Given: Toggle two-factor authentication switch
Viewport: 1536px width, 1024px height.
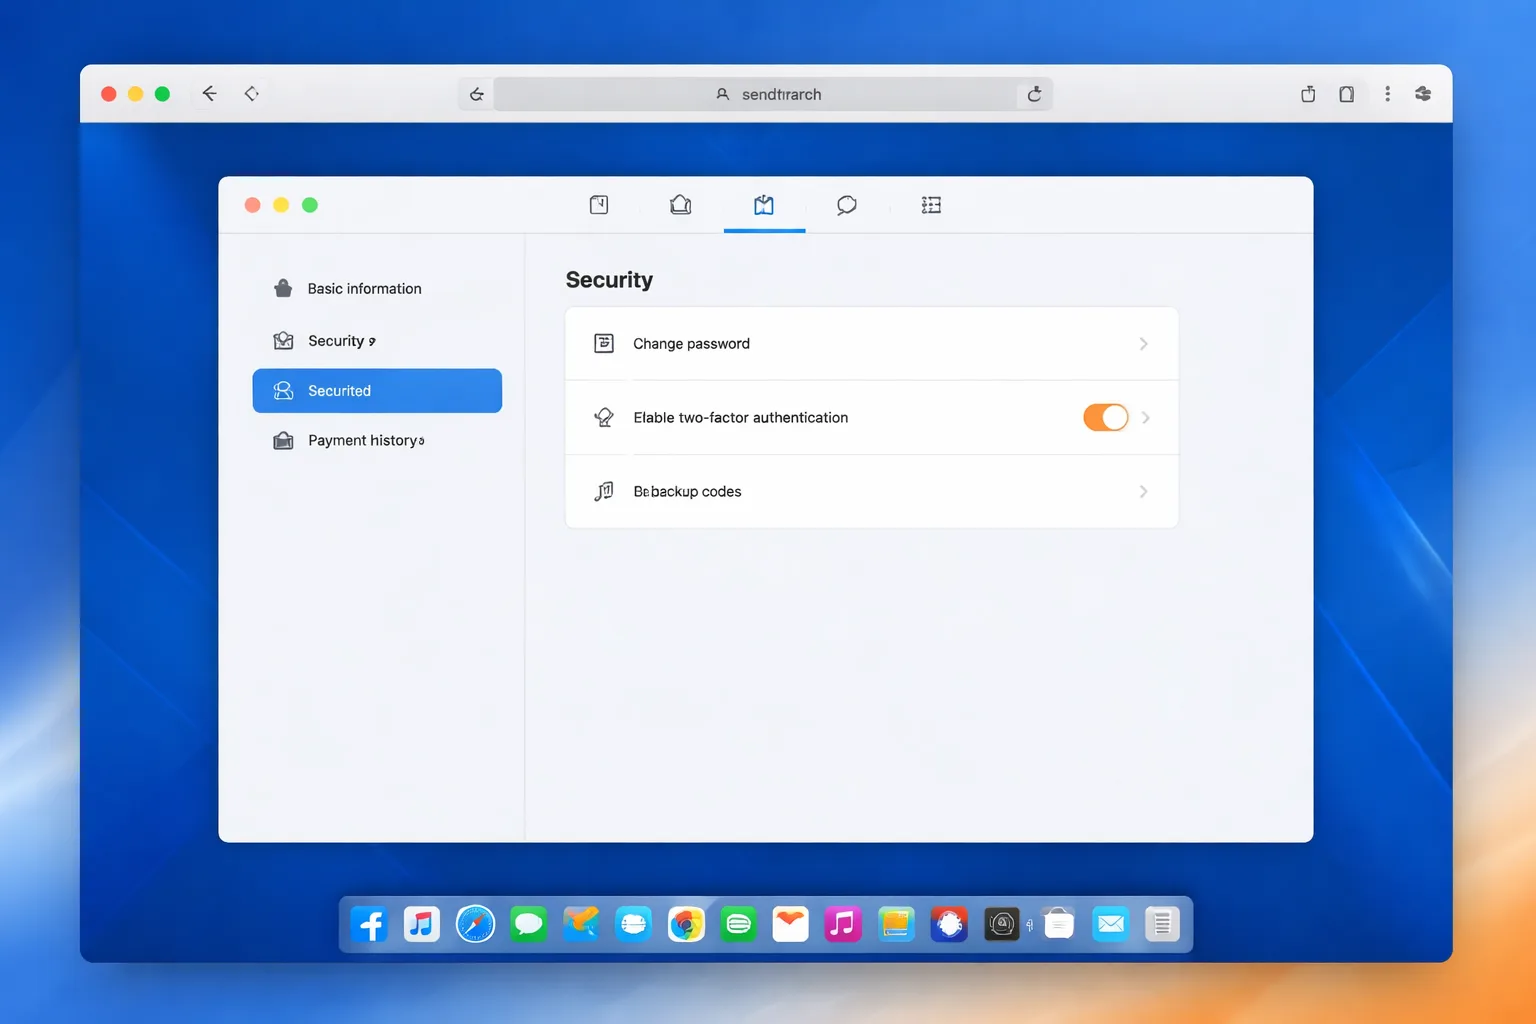Looking at the screenshot, I should tap(1105, 417).
